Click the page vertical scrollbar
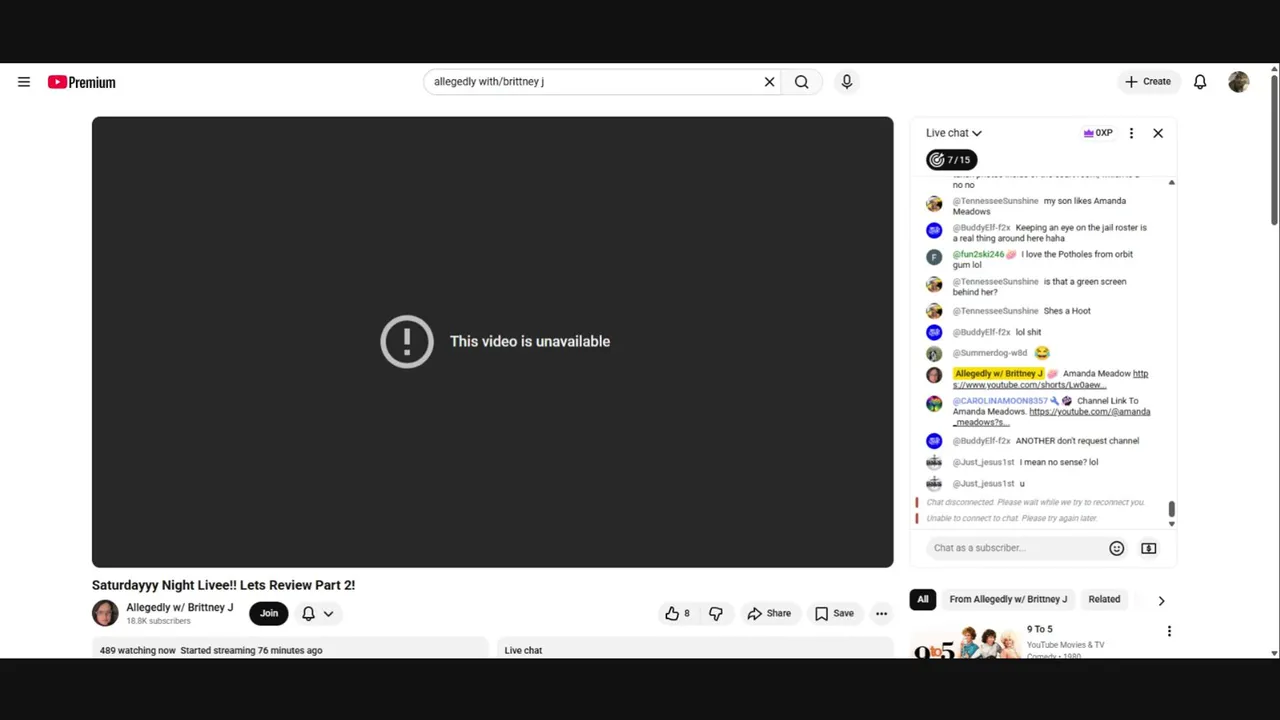The image size is (1280, 720). tap(1274, 150)
